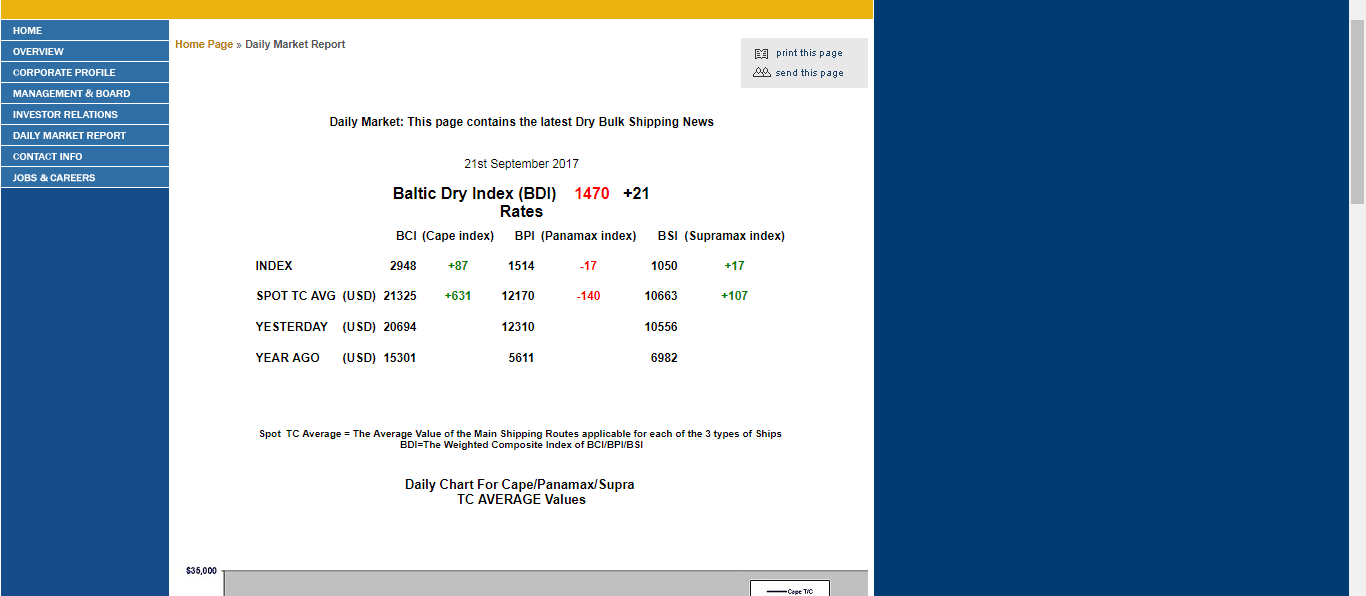This screenshot has width=1366, height=596.
Task: Click the BSI index value 1050
Action: [x=664, y=266]
